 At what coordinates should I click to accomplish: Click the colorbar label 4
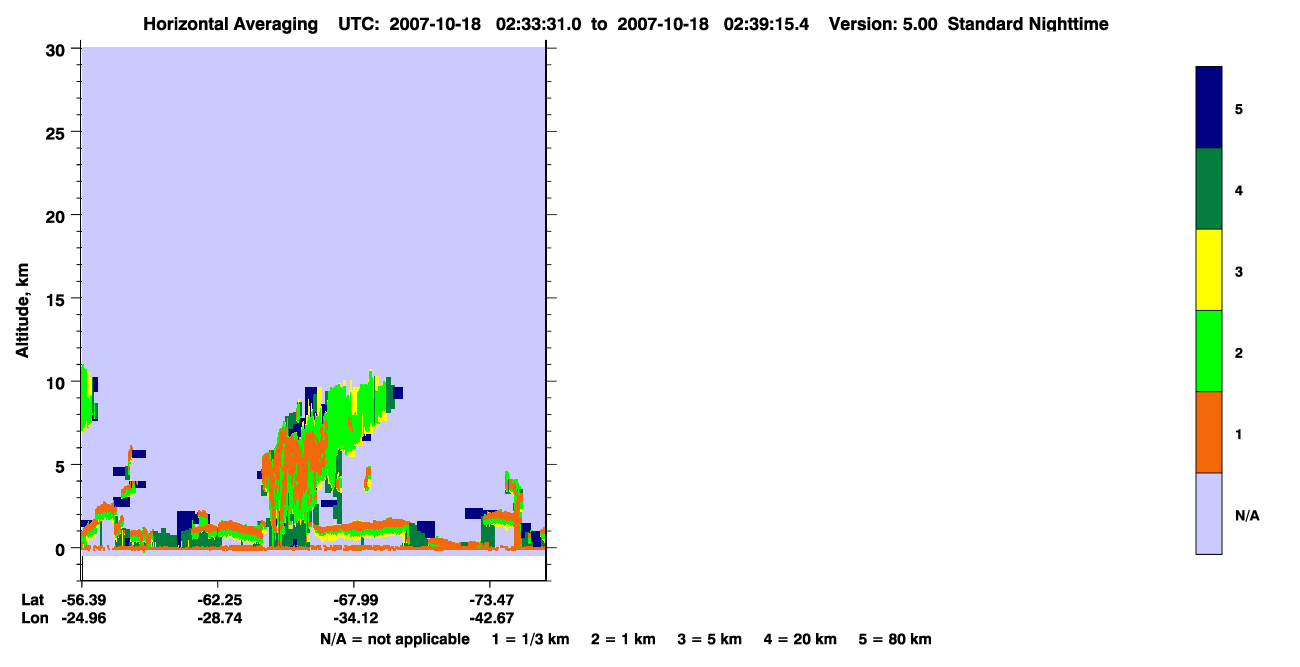point(1239,190)
